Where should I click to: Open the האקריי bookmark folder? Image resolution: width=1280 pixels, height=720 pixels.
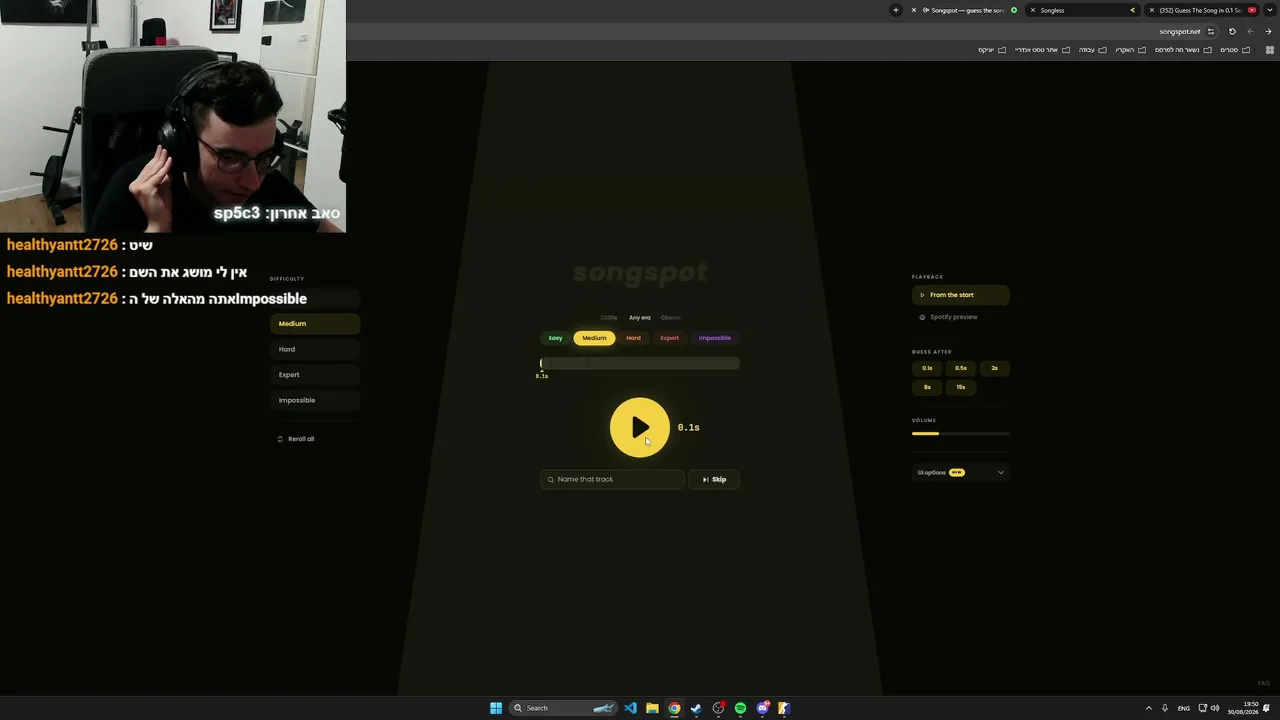(x=1131, y=50)
